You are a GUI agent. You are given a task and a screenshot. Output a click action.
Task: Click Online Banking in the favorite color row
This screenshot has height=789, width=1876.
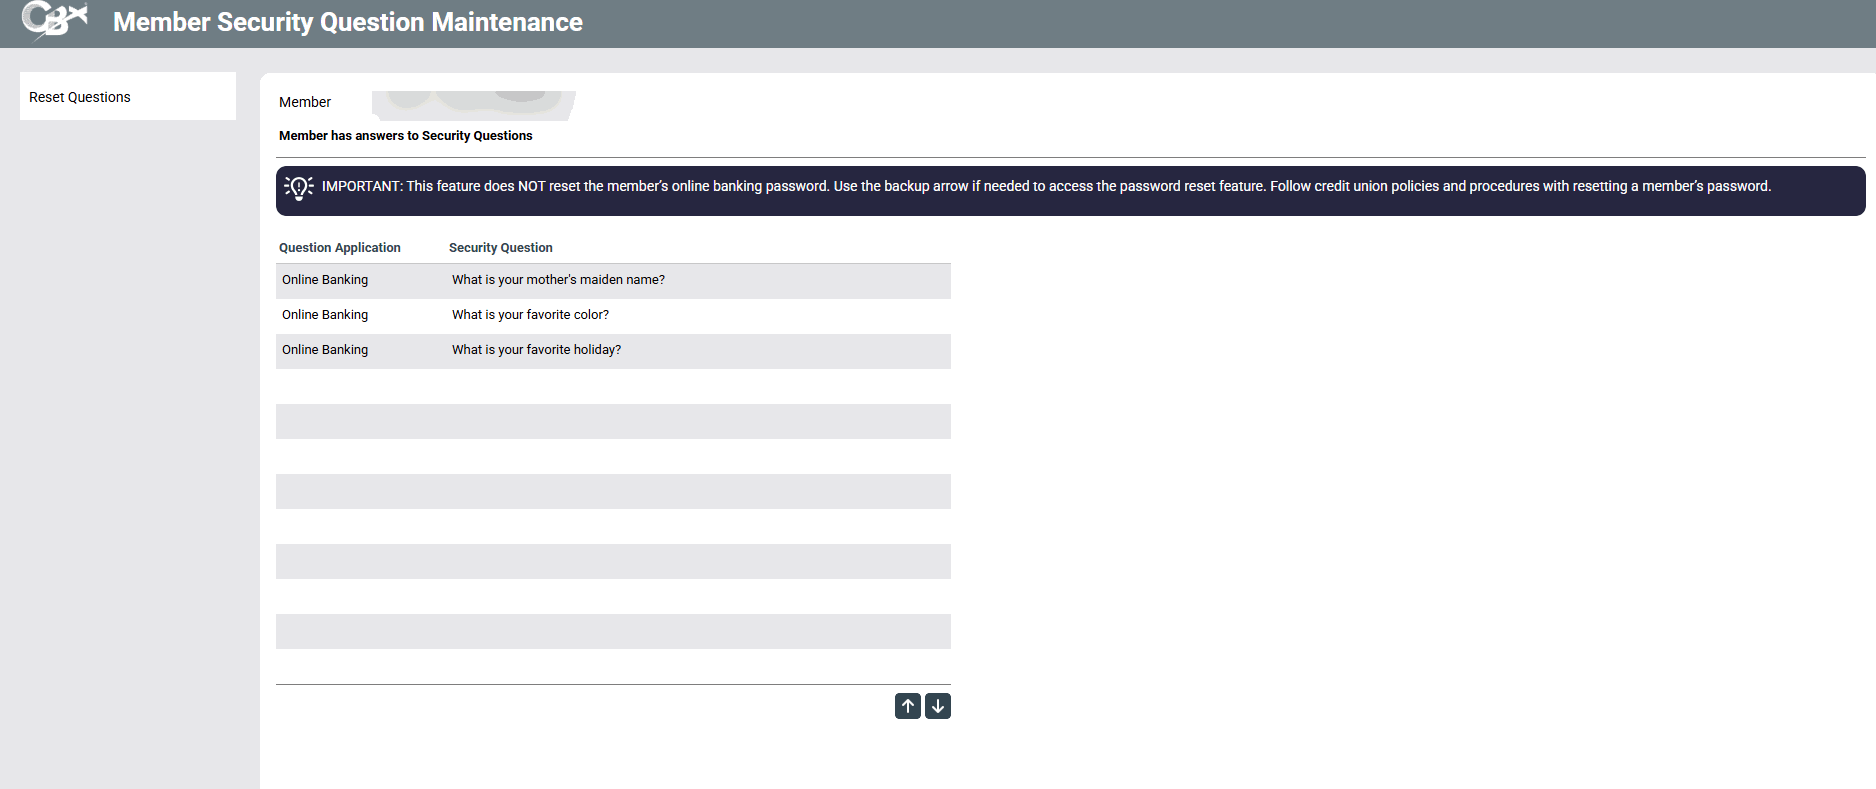pyautogui.click(x=325, y=315)
